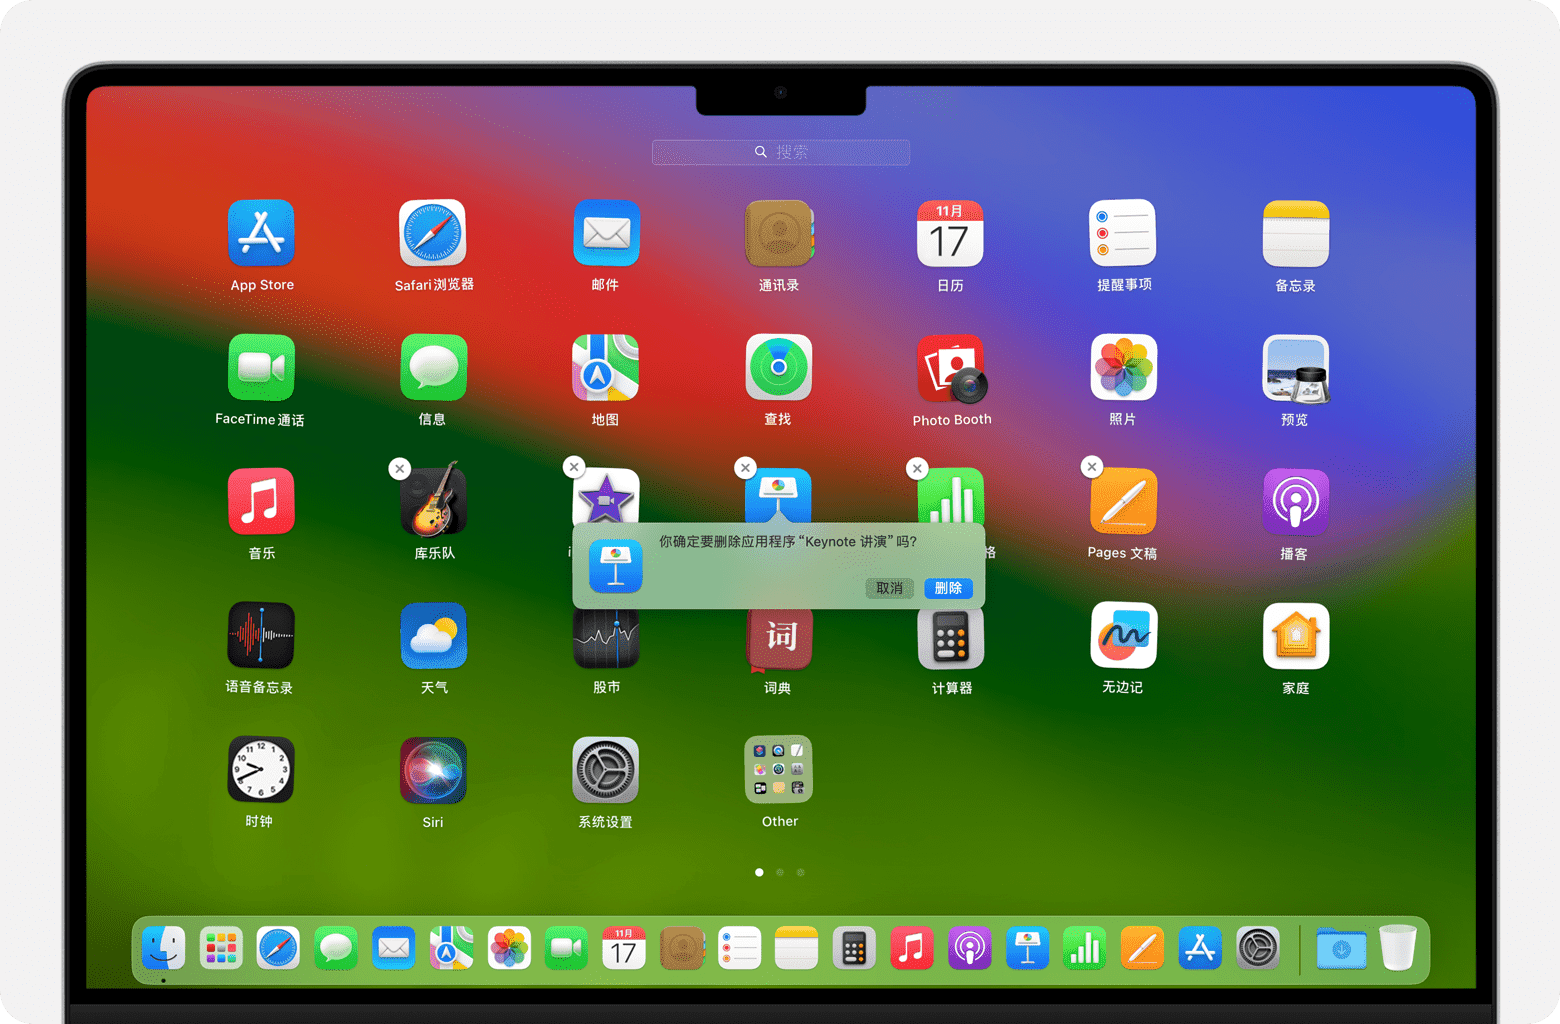The image size is (1560, 1024).
Task: Delete 库乐队 via its X badge
Action: pyautogui.click(x=400, y=468)
